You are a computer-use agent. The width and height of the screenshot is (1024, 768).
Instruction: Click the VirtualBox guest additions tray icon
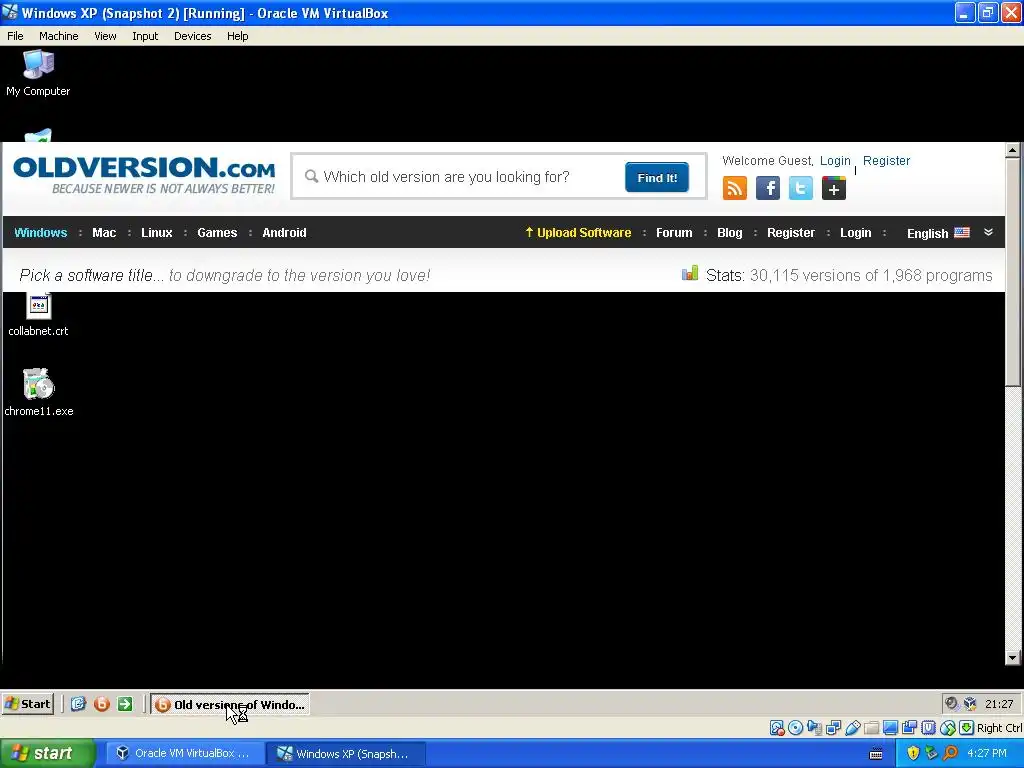pos(970,703)
